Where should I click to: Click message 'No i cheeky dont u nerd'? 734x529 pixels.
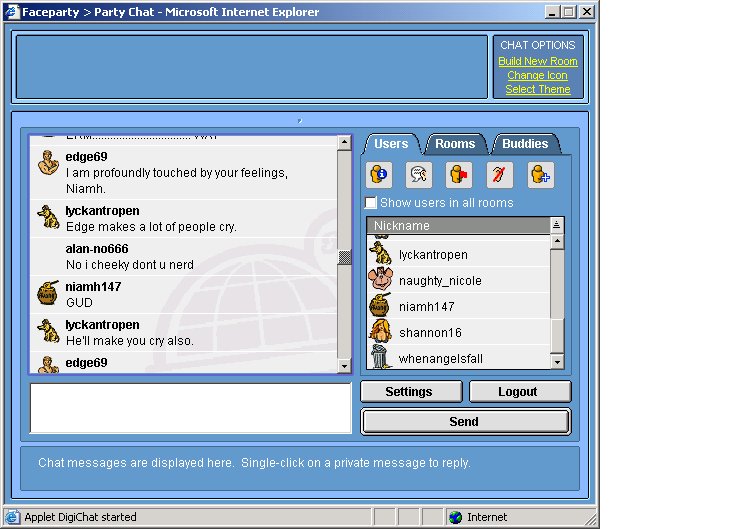(130, 265)
